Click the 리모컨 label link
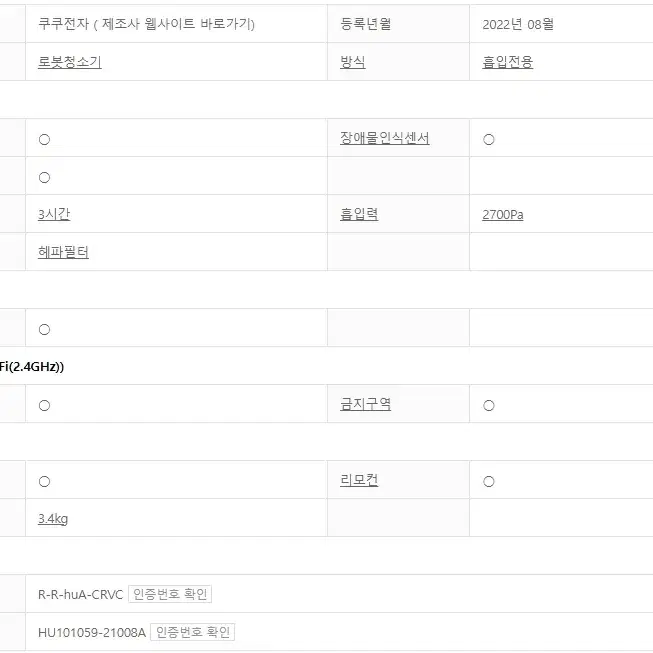Screen dimensions: 653x653 (x=359, y=480)
